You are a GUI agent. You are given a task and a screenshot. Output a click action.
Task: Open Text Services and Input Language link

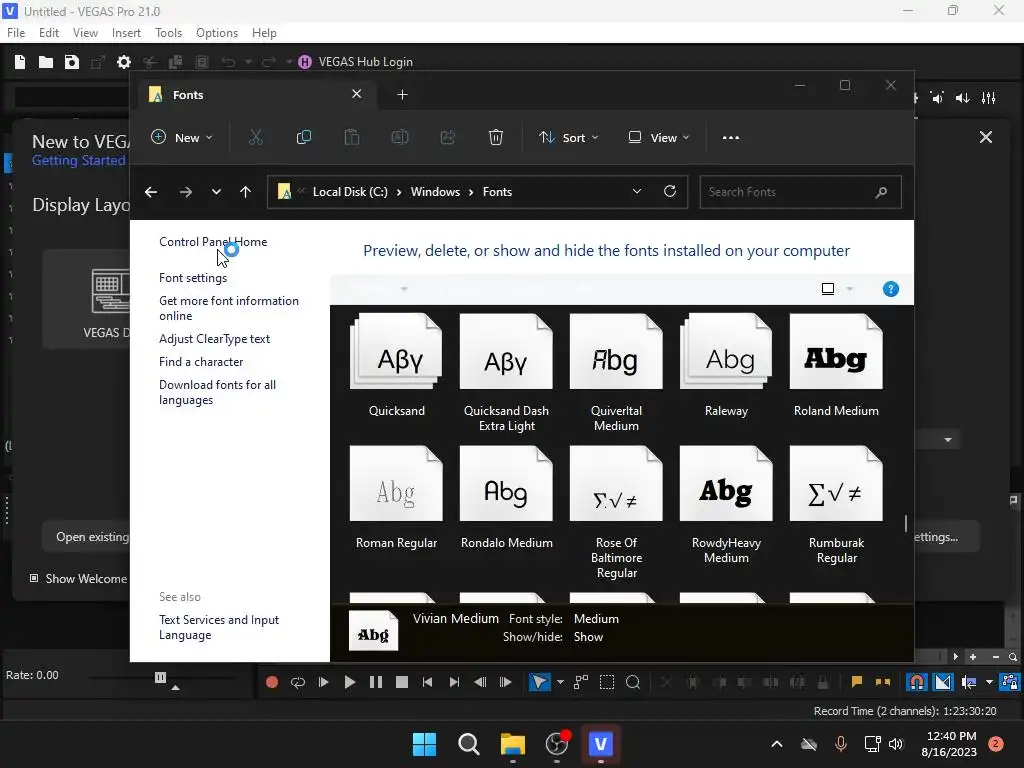tap(219, 628)
